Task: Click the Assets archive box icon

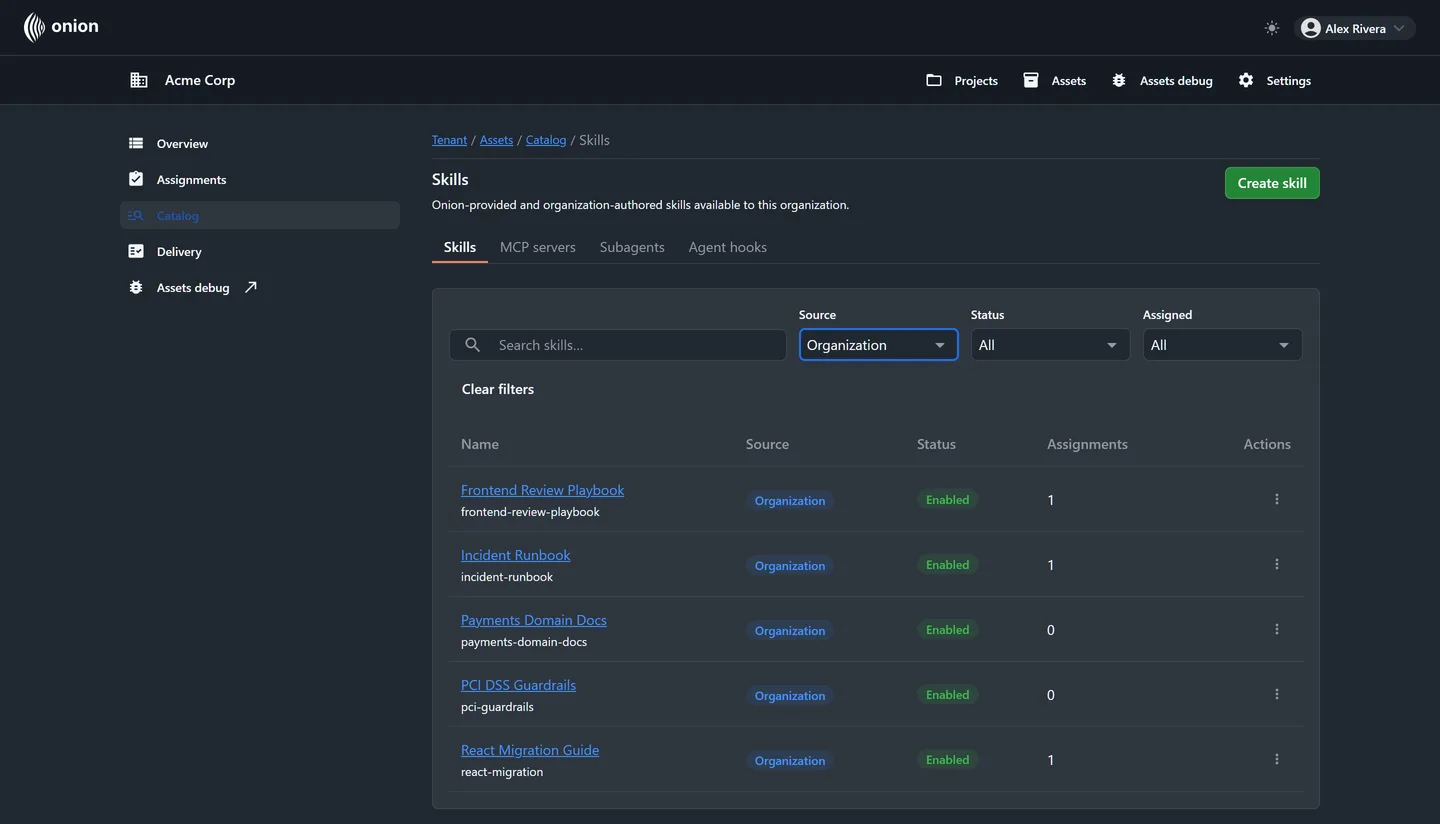Action: click(x=1031, y=80)
